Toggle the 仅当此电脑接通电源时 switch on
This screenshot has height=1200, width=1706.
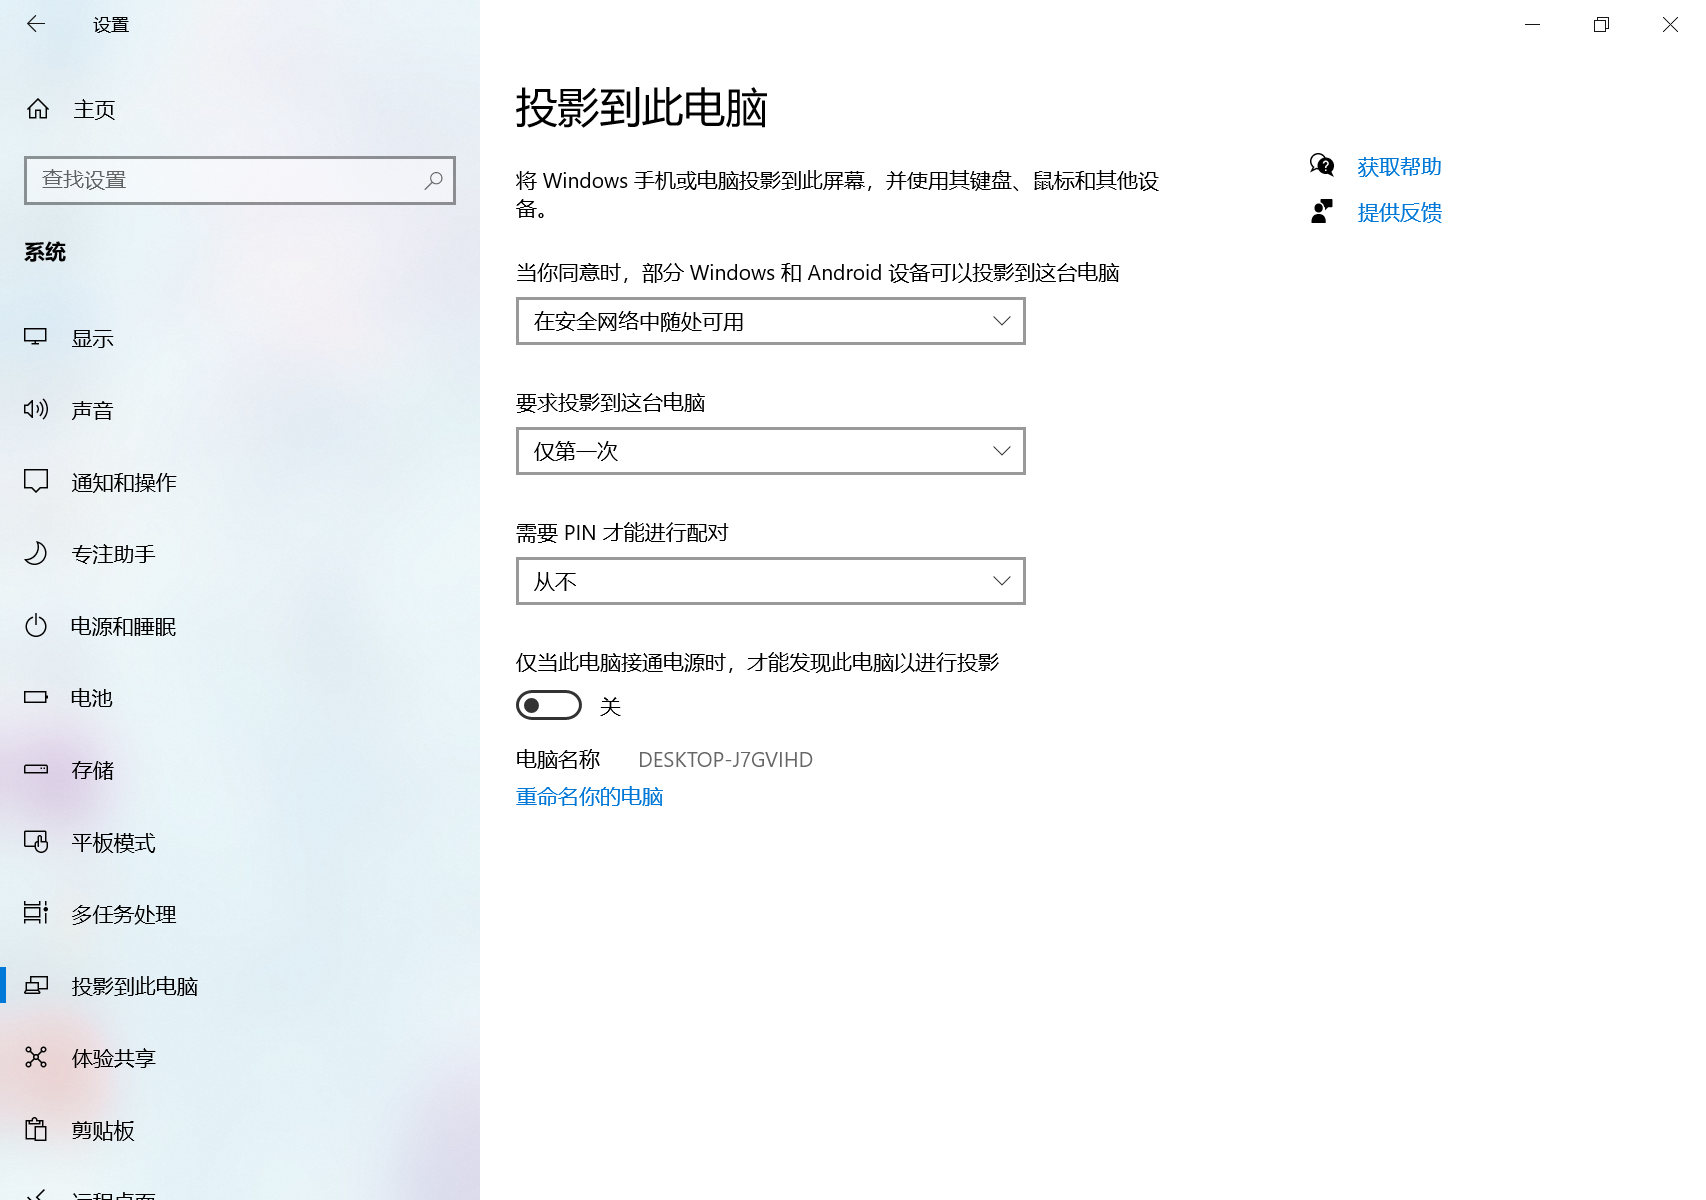coord(549,705)
